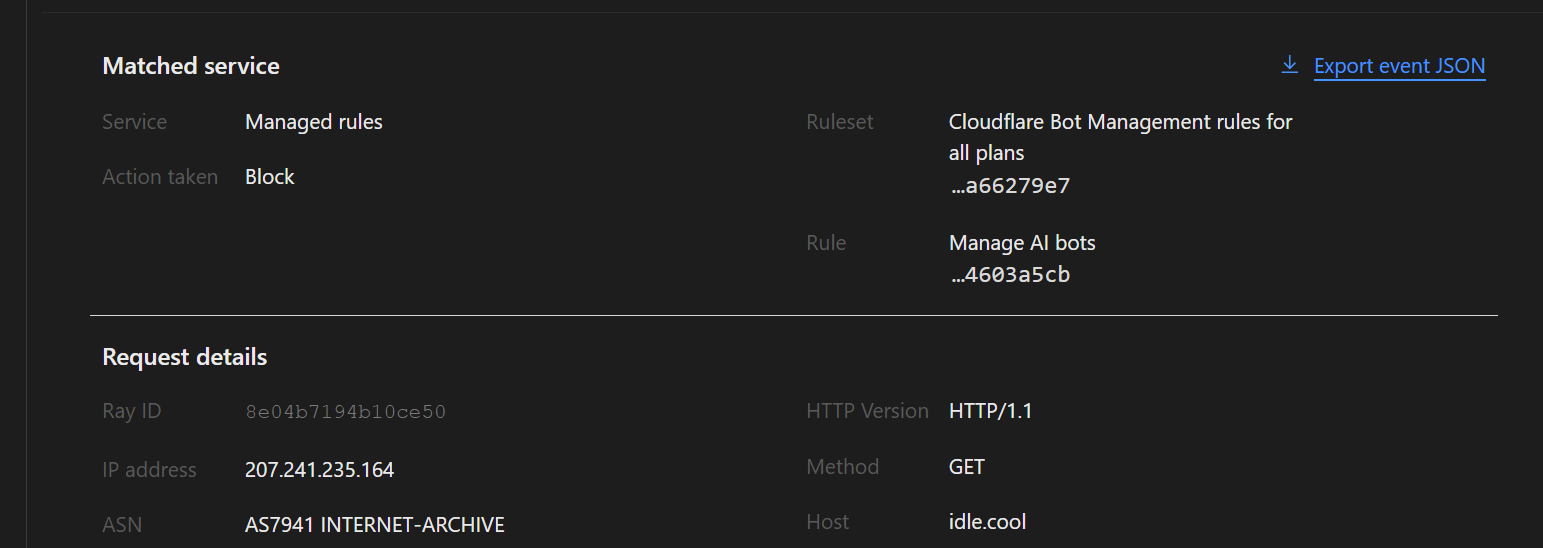
Task: Click the download icon beside Export event JSON
Action: 1290,65
